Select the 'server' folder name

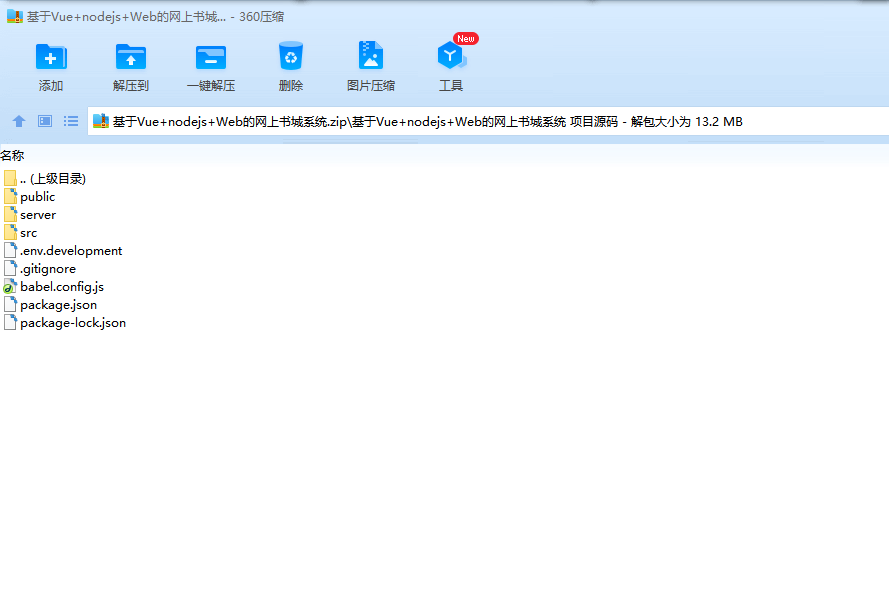pos(38,215)
